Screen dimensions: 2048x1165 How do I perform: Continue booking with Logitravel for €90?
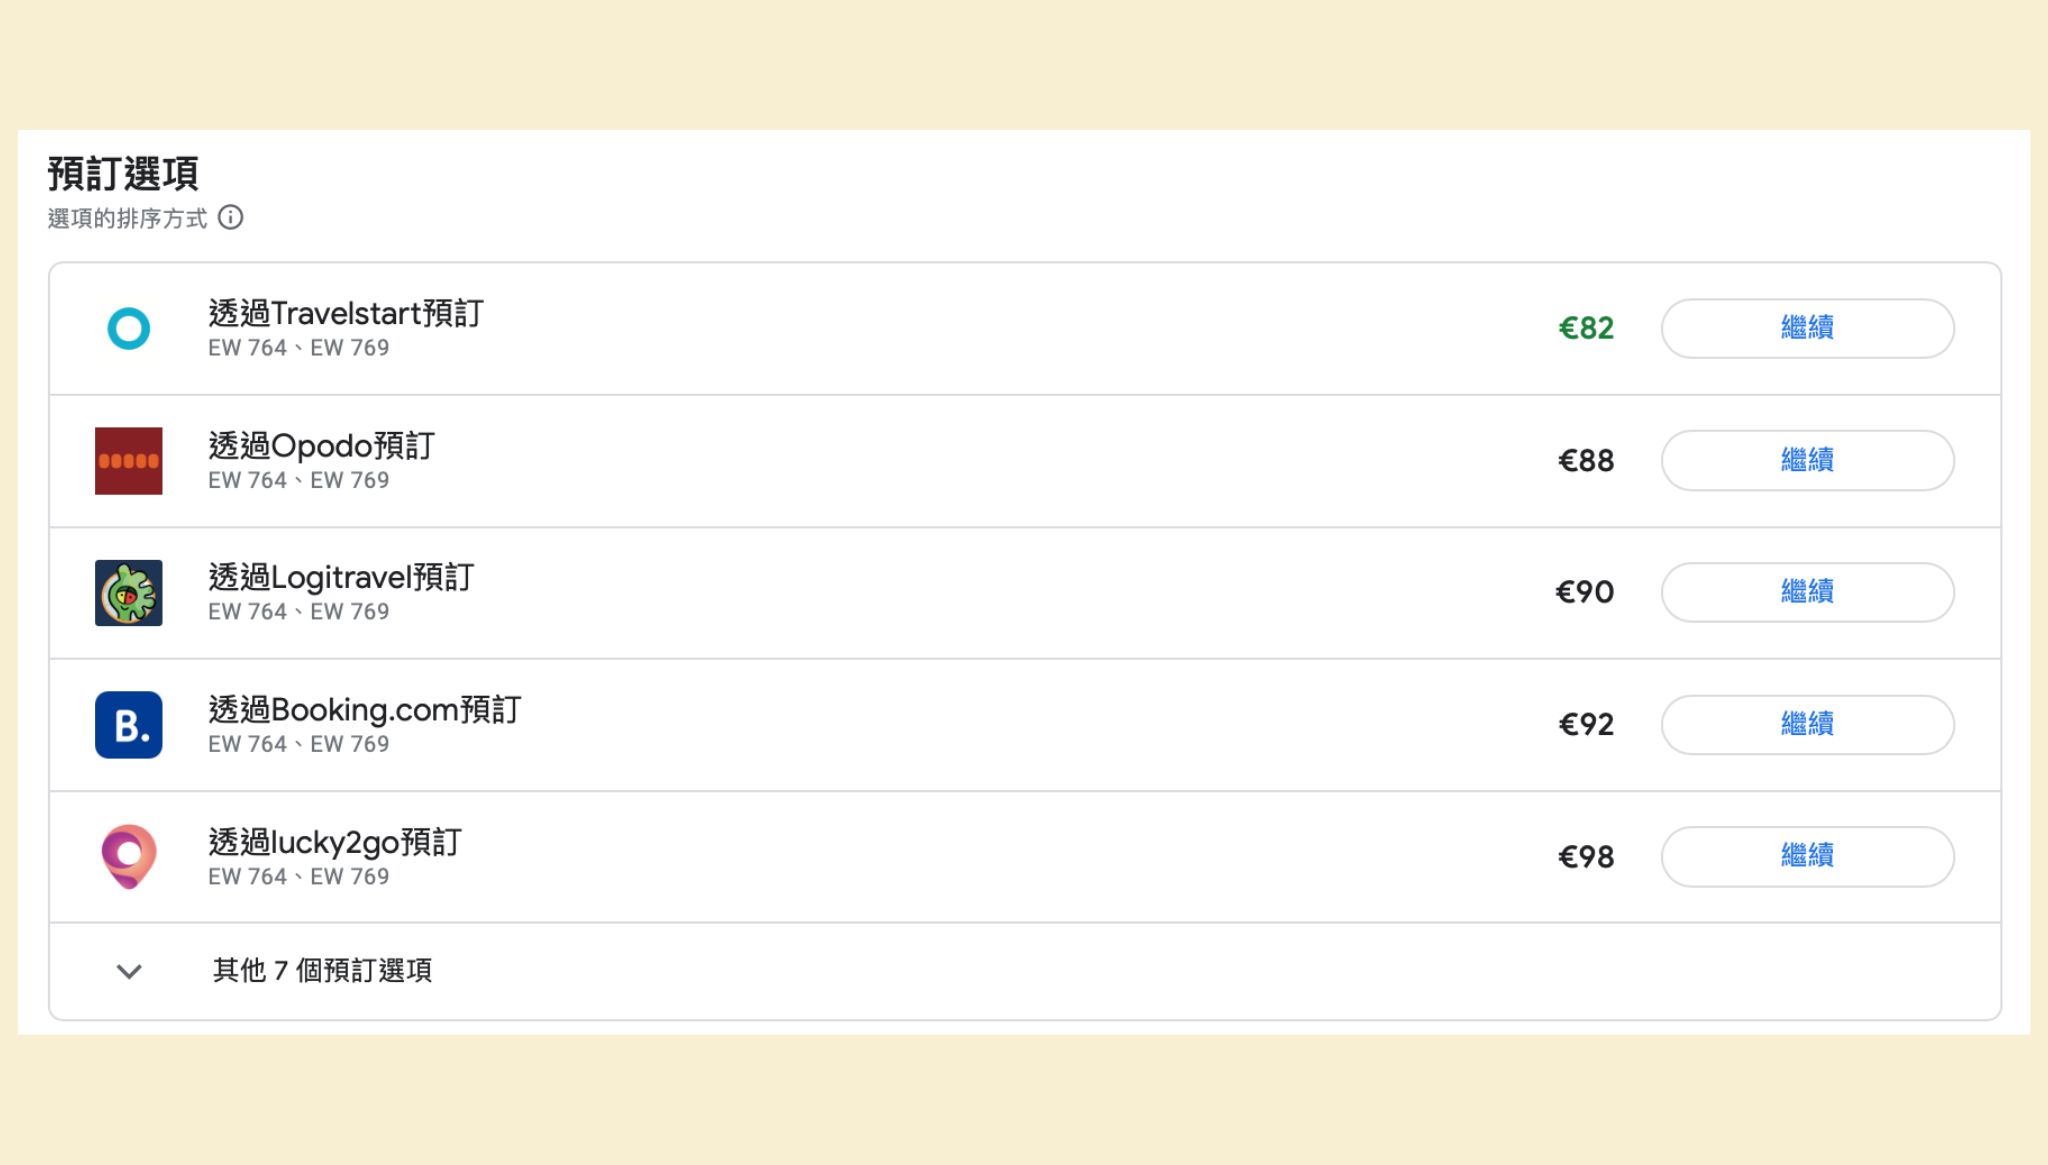(x=1807, y=592)
